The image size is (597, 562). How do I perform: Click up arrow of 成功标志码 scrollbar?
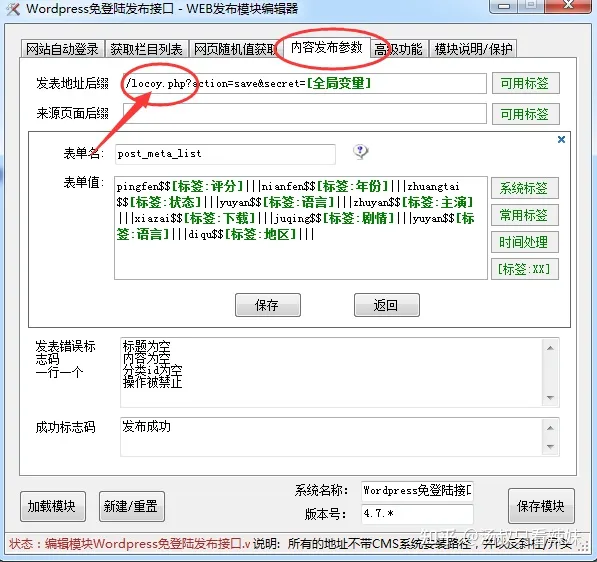(x=551, y=428)
